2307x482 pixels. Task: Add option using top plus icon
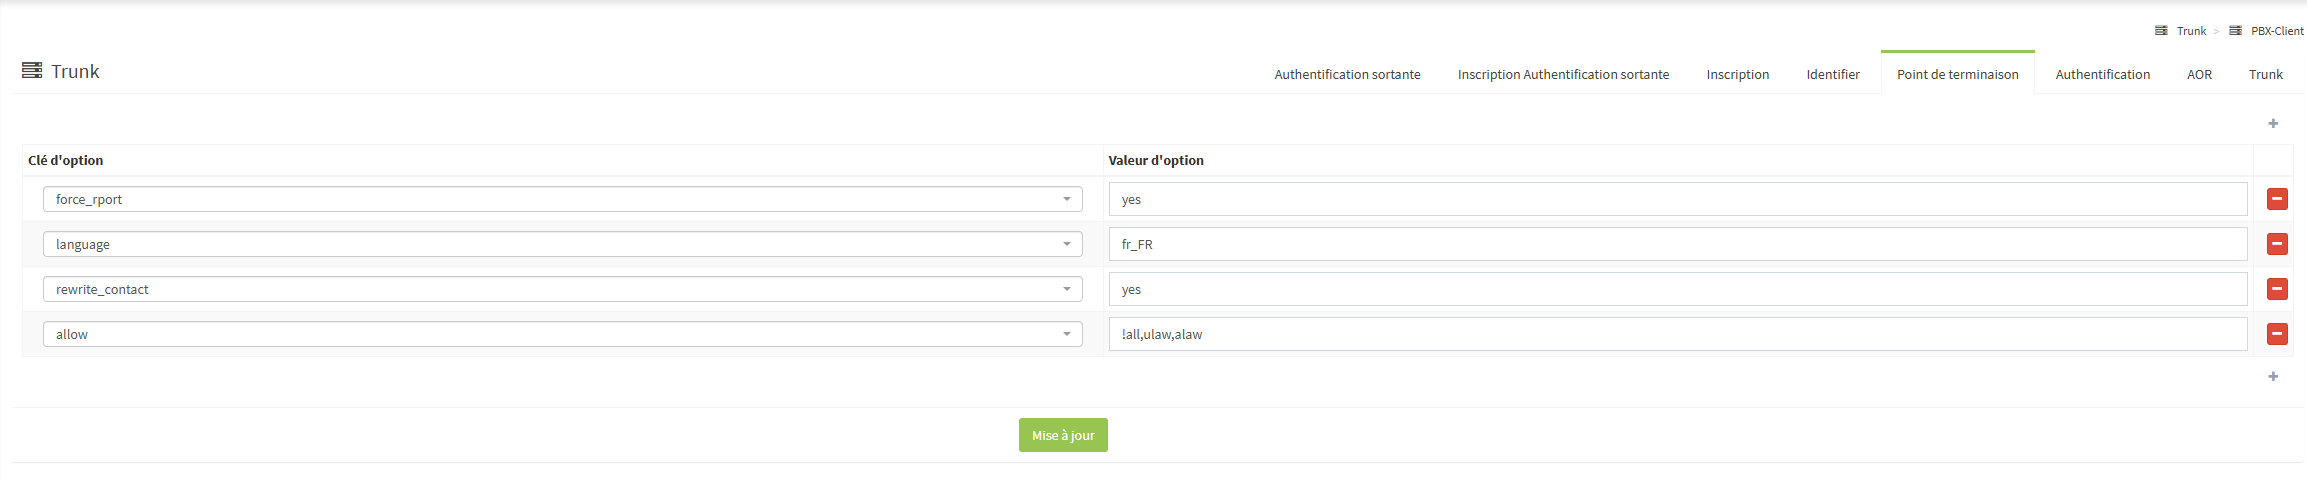pos(2273,123)
